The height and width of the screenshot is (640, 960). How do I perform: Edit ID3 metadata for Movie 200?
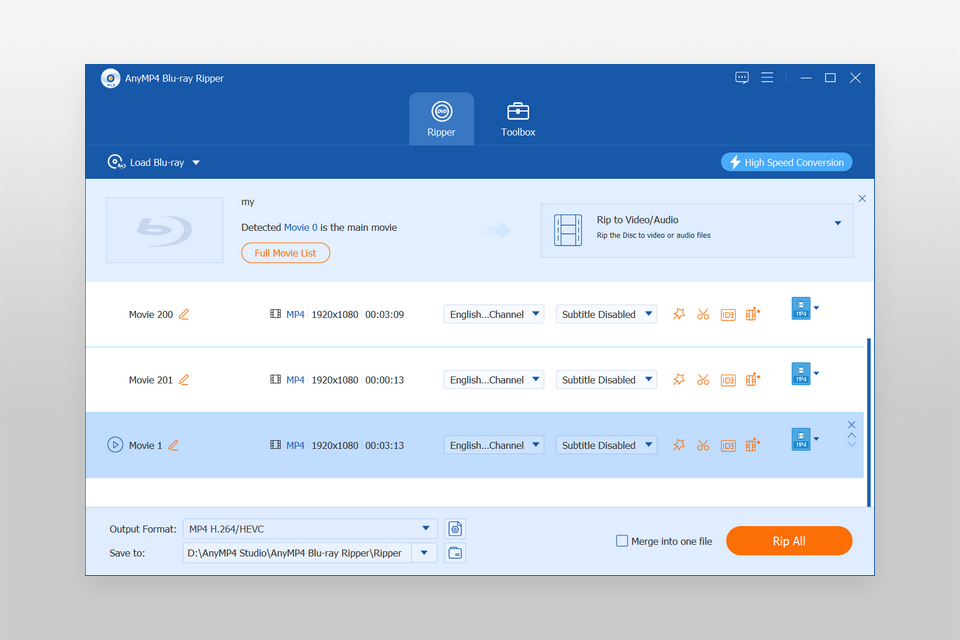pyautogui.click(x=728, y=315)
